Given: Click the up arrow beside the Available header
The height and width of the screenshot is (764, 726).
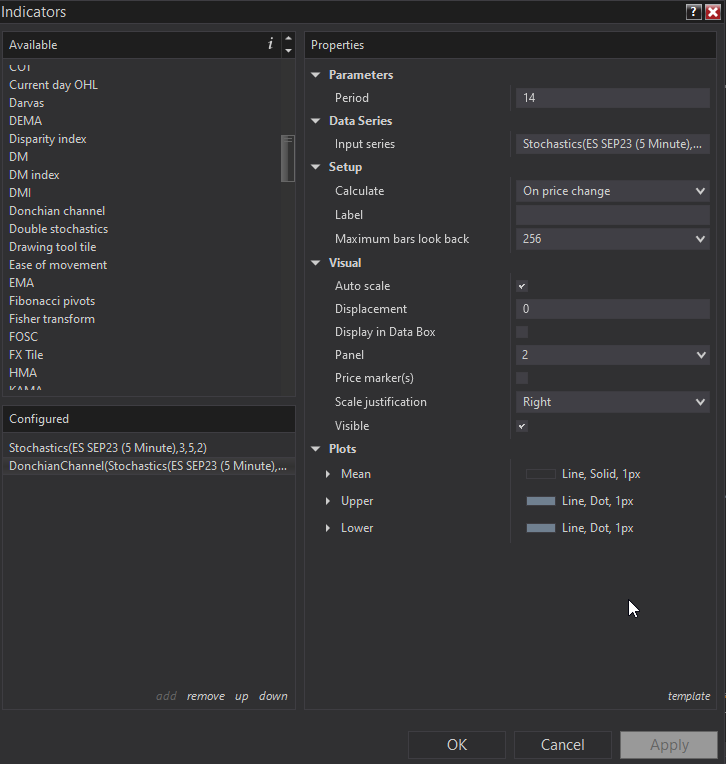Looking at the screenshot, I should [x=288, y=38].
